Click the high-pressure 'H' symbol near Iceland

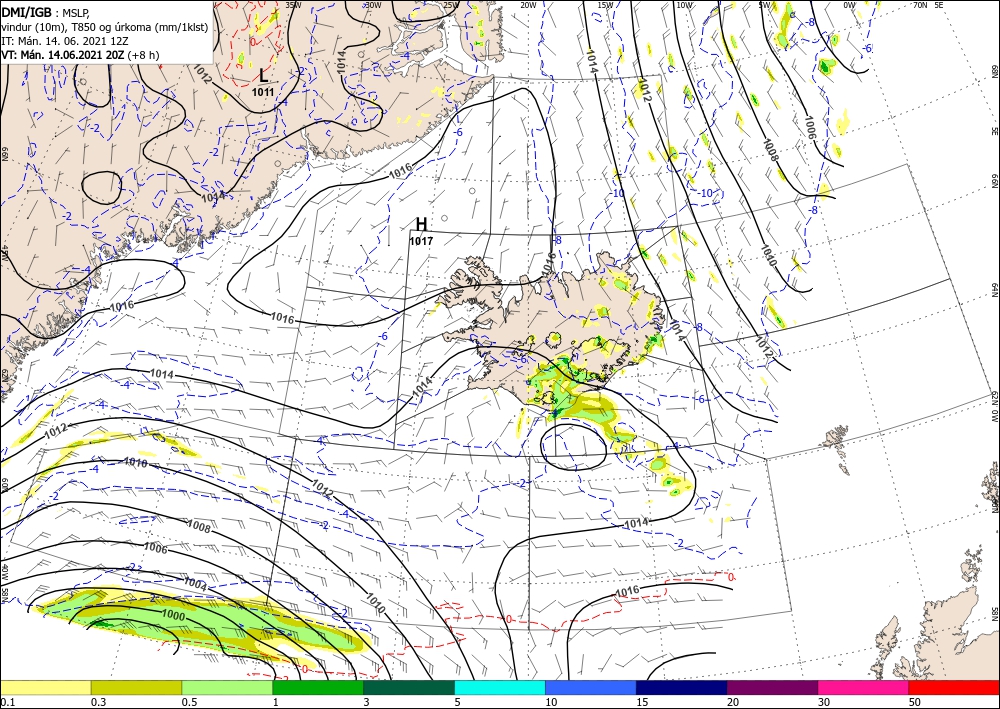coord(421,224)
